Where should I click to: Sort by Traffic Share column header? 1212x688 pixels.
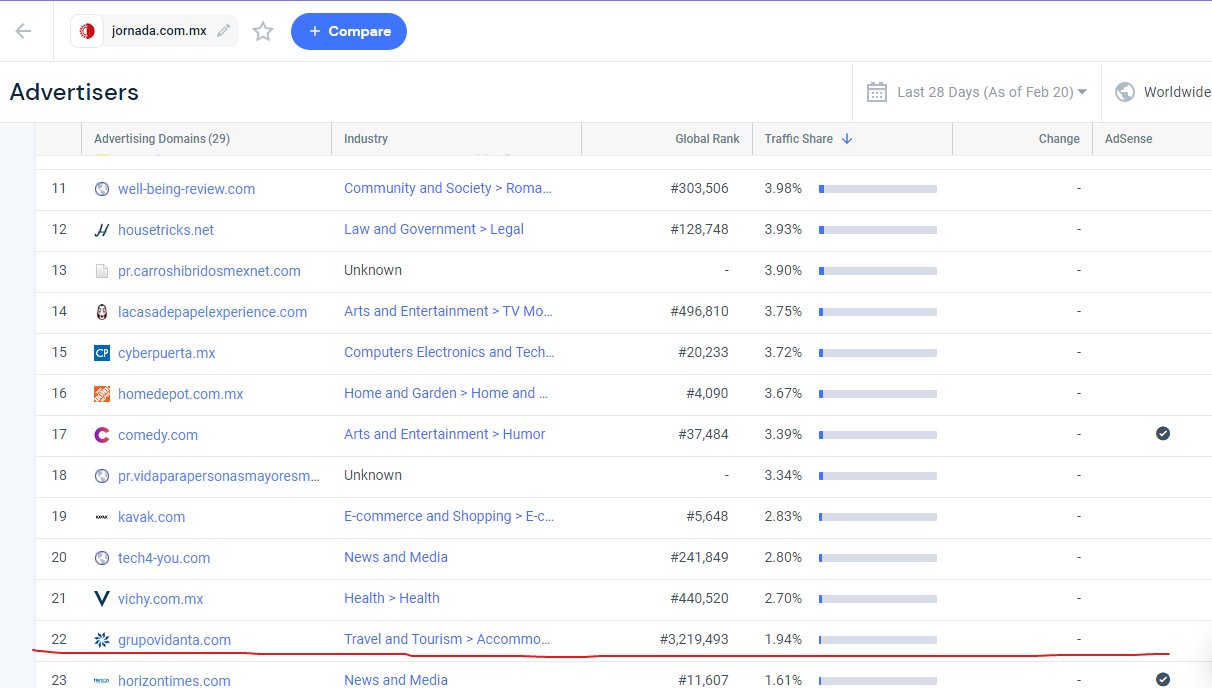(x=799, y=139)
